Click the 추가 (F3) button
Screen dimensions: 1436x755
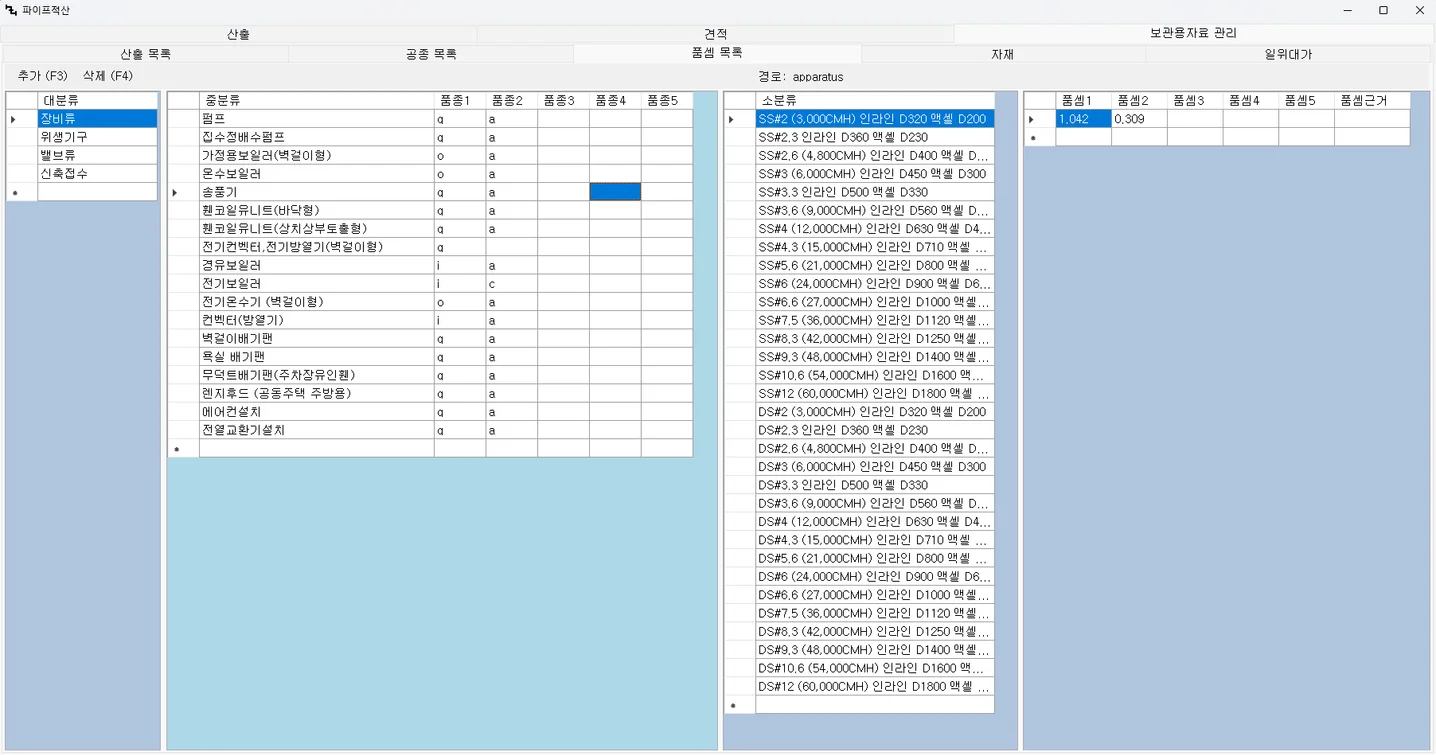click(43, 76)
